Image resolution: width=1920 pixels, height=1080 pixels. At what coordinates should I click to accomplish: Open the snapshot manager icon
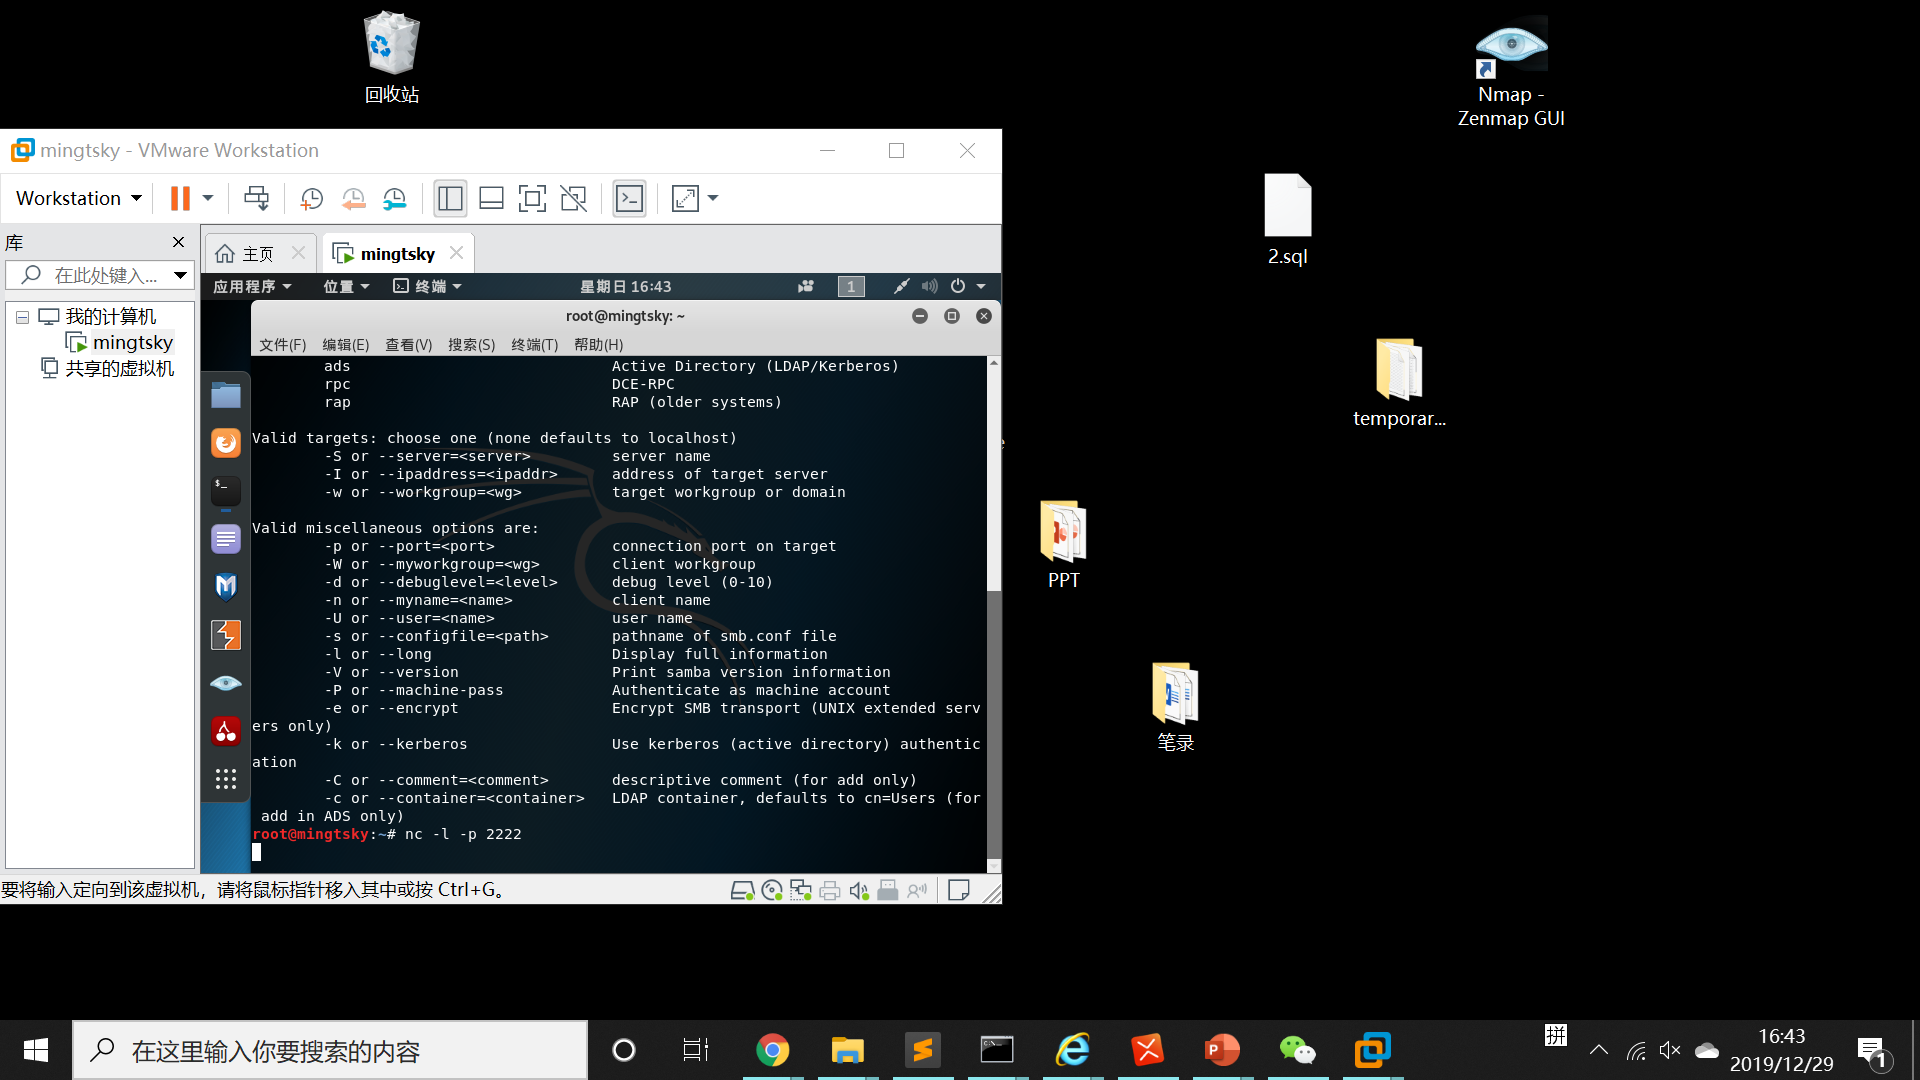pos(395,198)
